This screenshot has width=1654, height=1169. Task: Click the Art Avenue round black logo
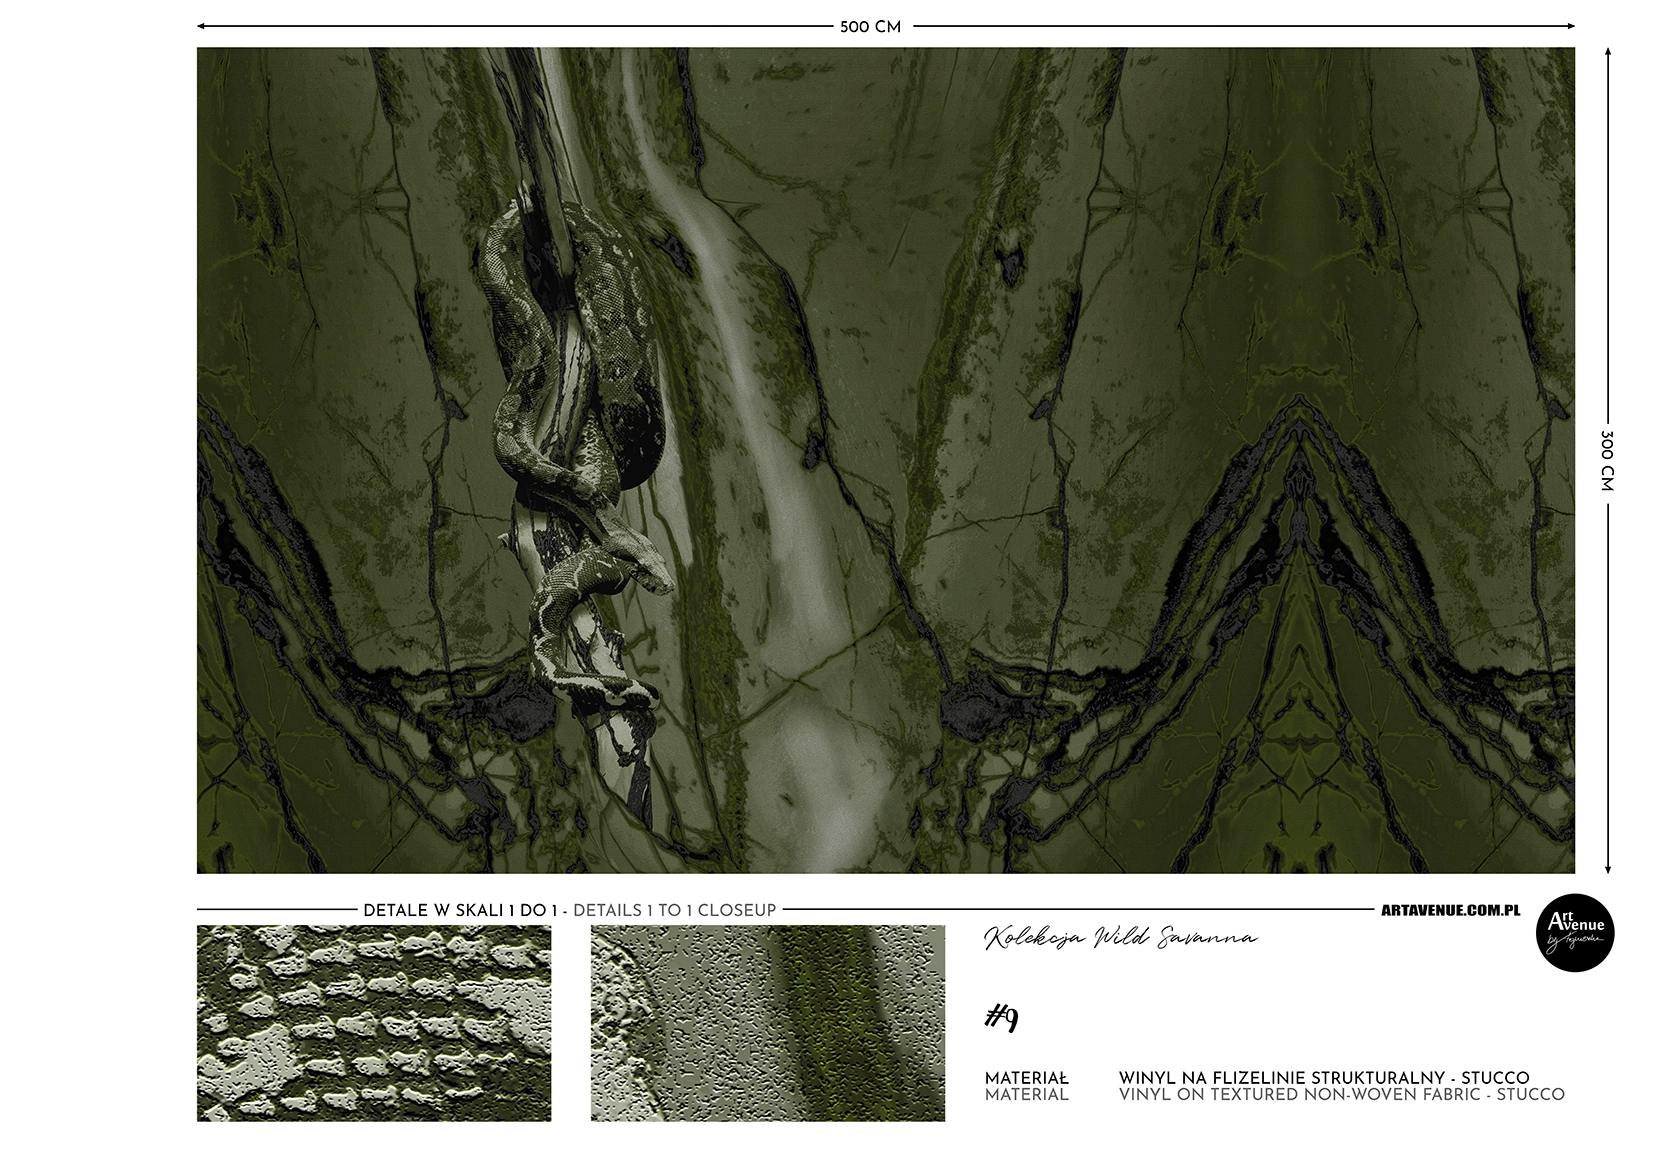click(x=1574, y=933)
